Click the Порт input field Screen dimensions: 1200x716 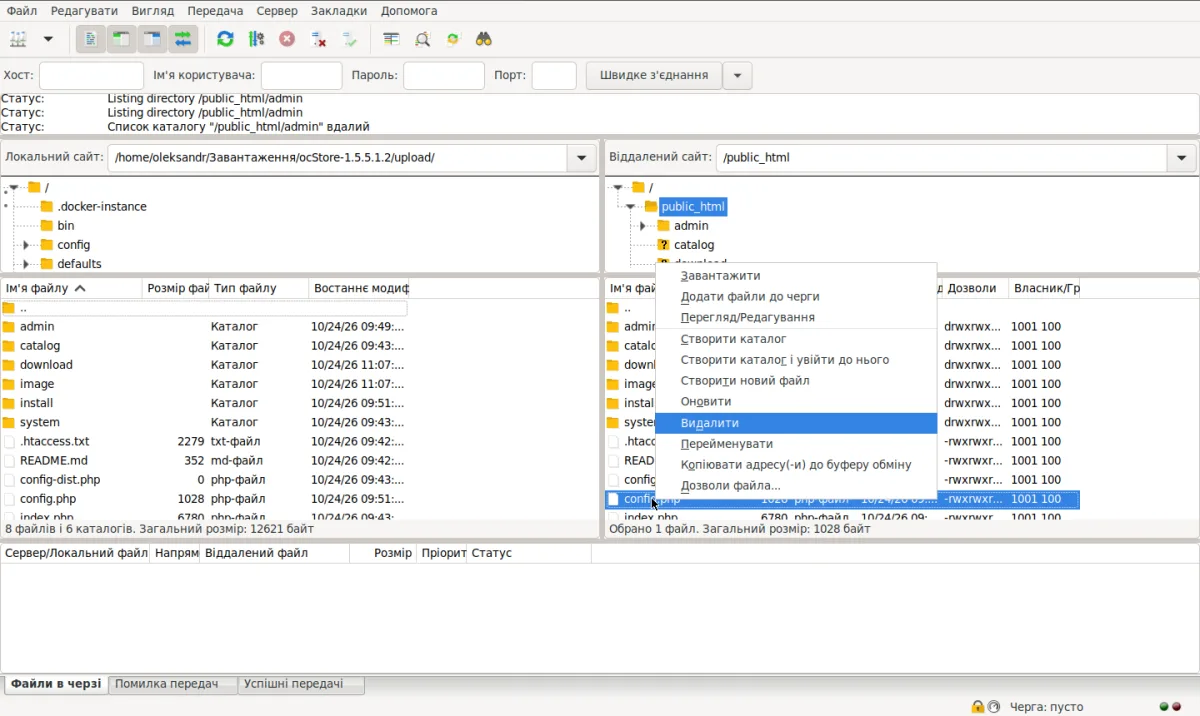[x=554, y=75]
